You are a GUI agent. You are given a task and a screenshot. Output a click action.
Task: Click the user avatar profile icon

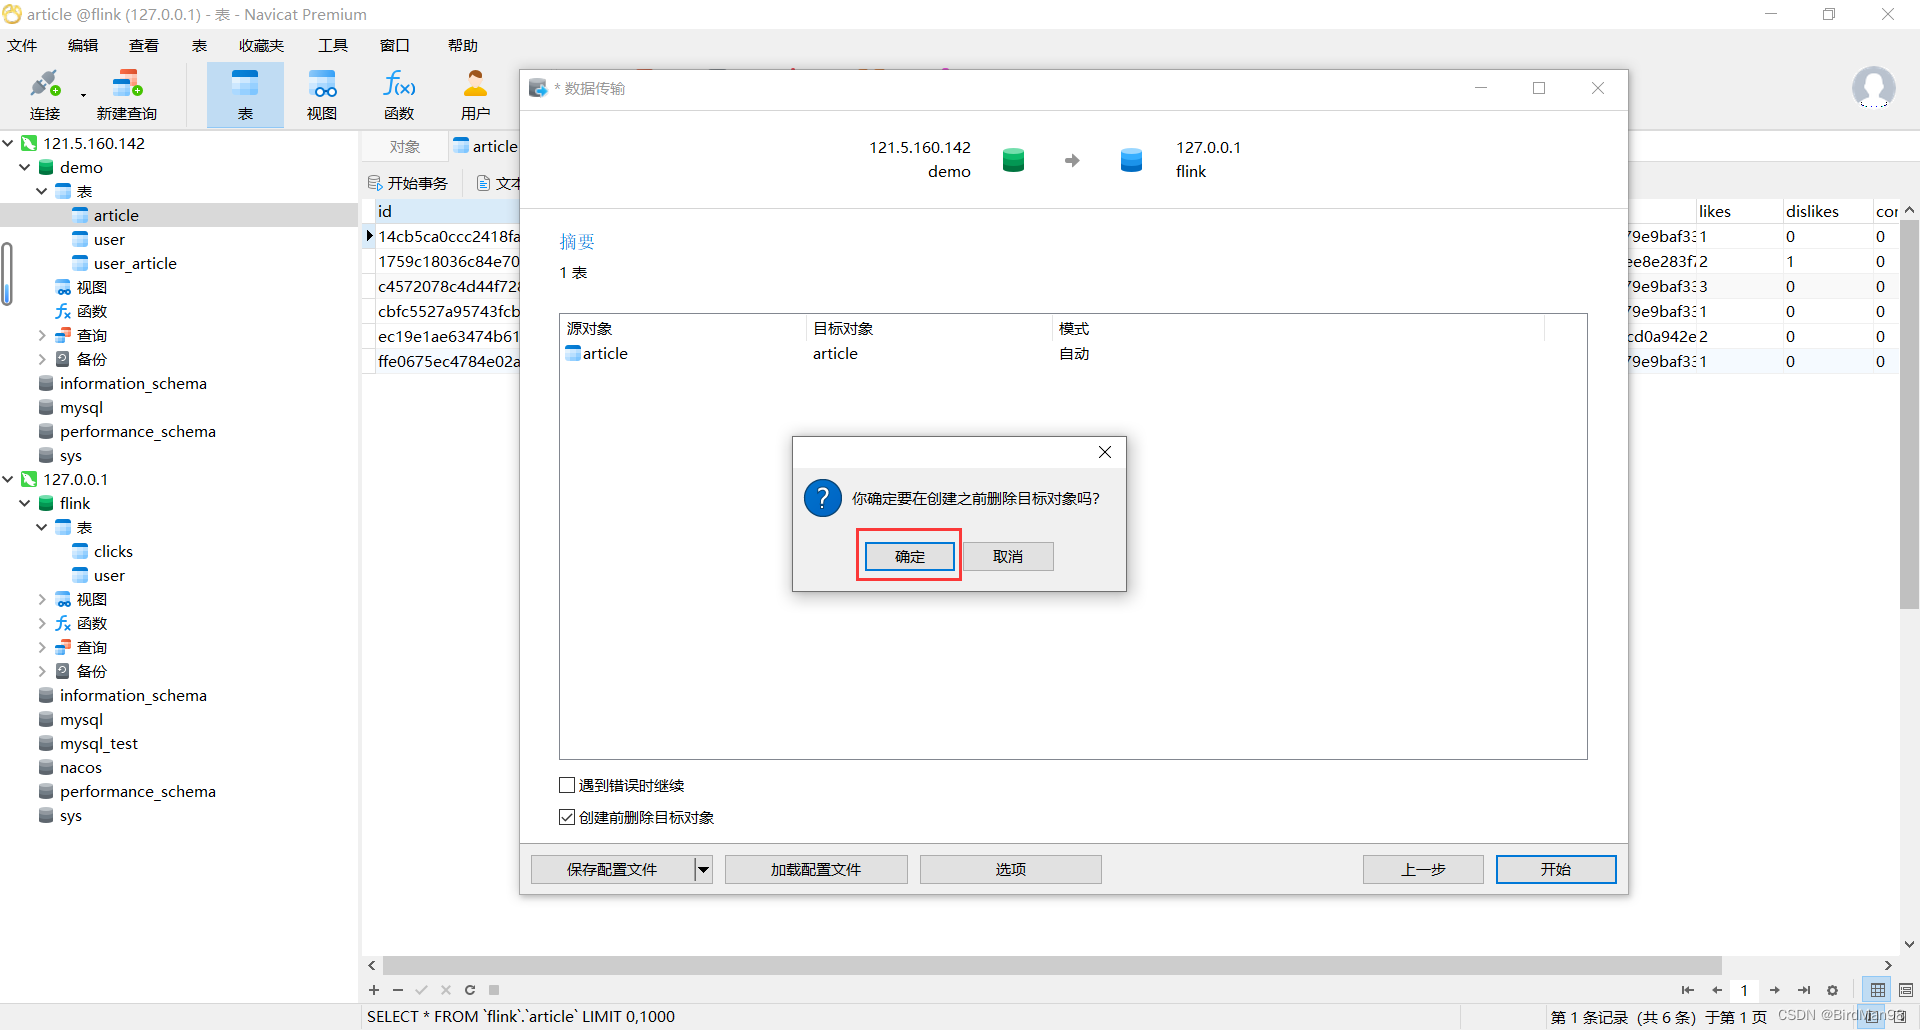(x=1873, y=88)
